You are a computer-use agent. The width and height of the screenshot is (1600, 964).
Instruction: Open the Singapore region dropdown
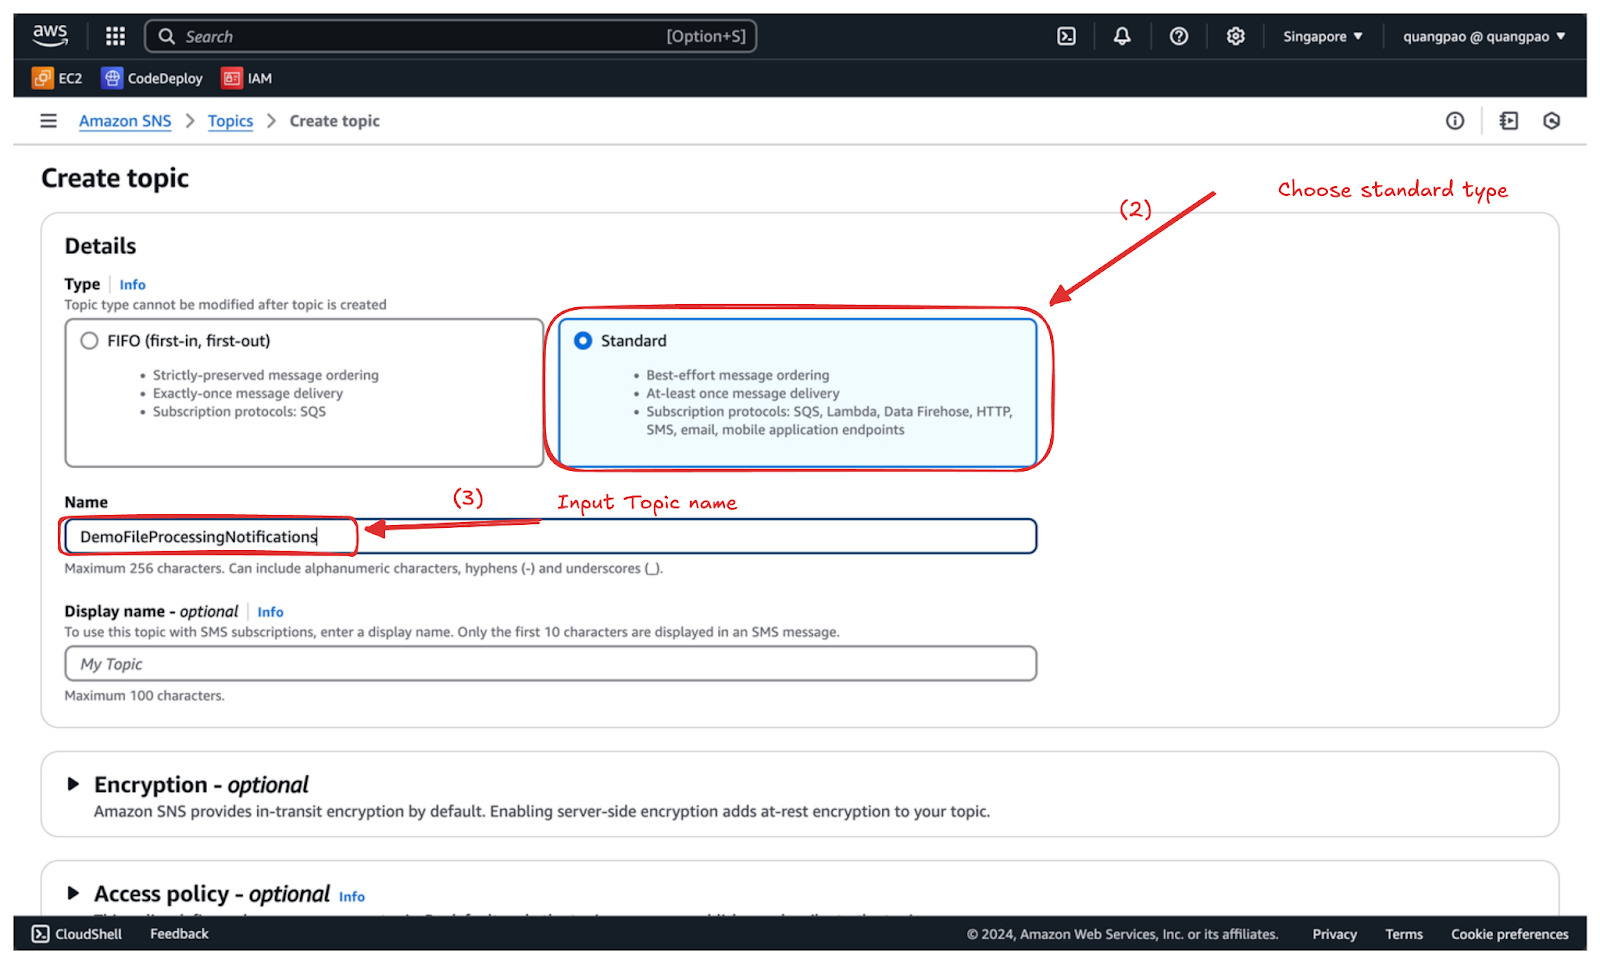point(1322,36)
